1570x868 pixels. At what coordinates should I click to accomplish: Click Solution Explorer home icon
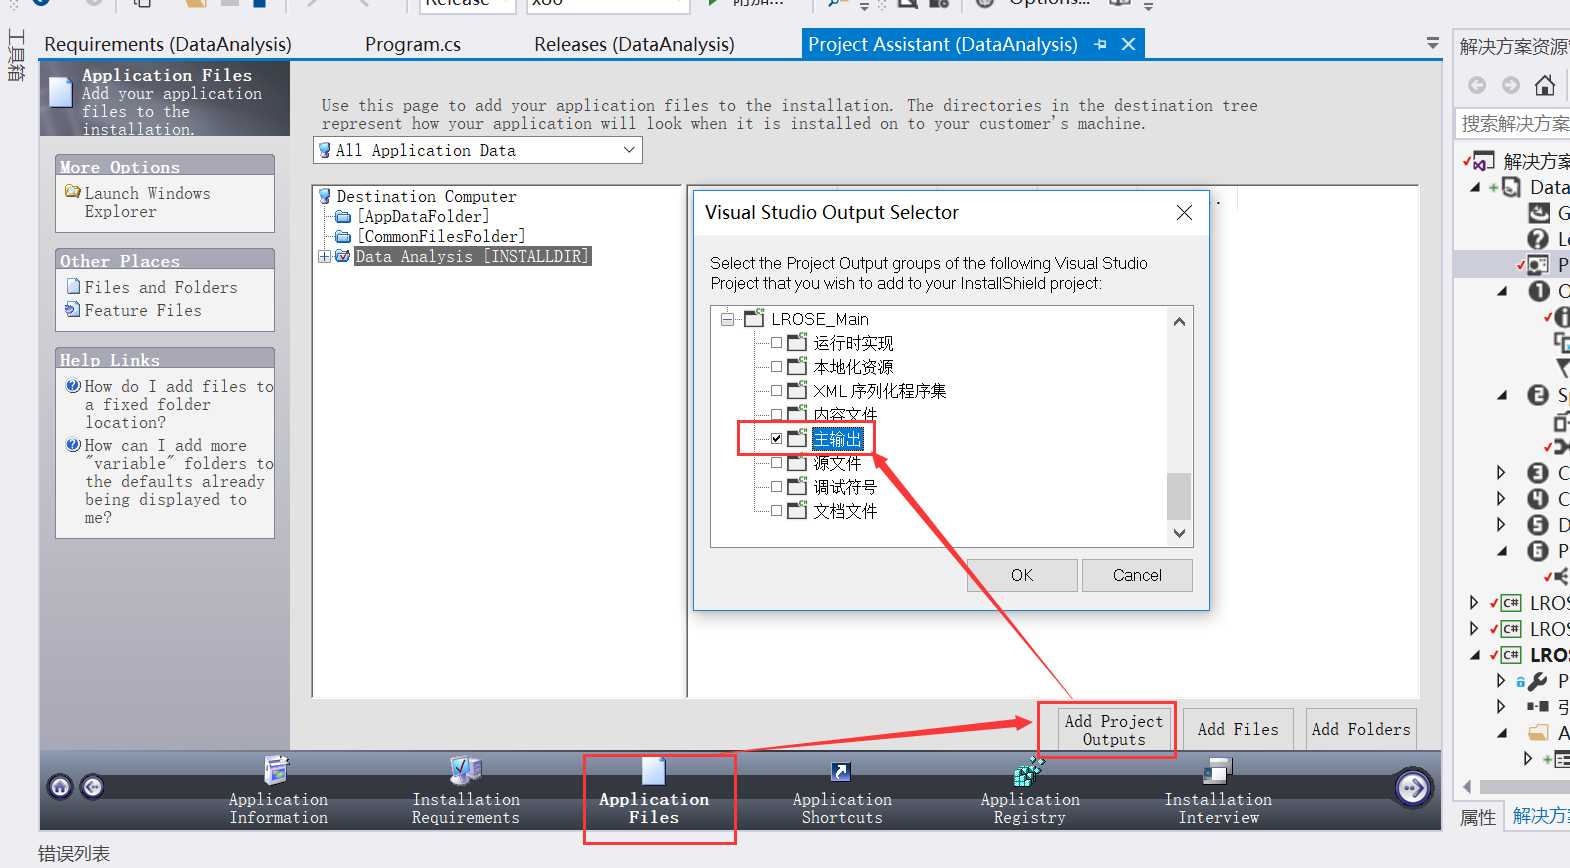point(1545,85)
